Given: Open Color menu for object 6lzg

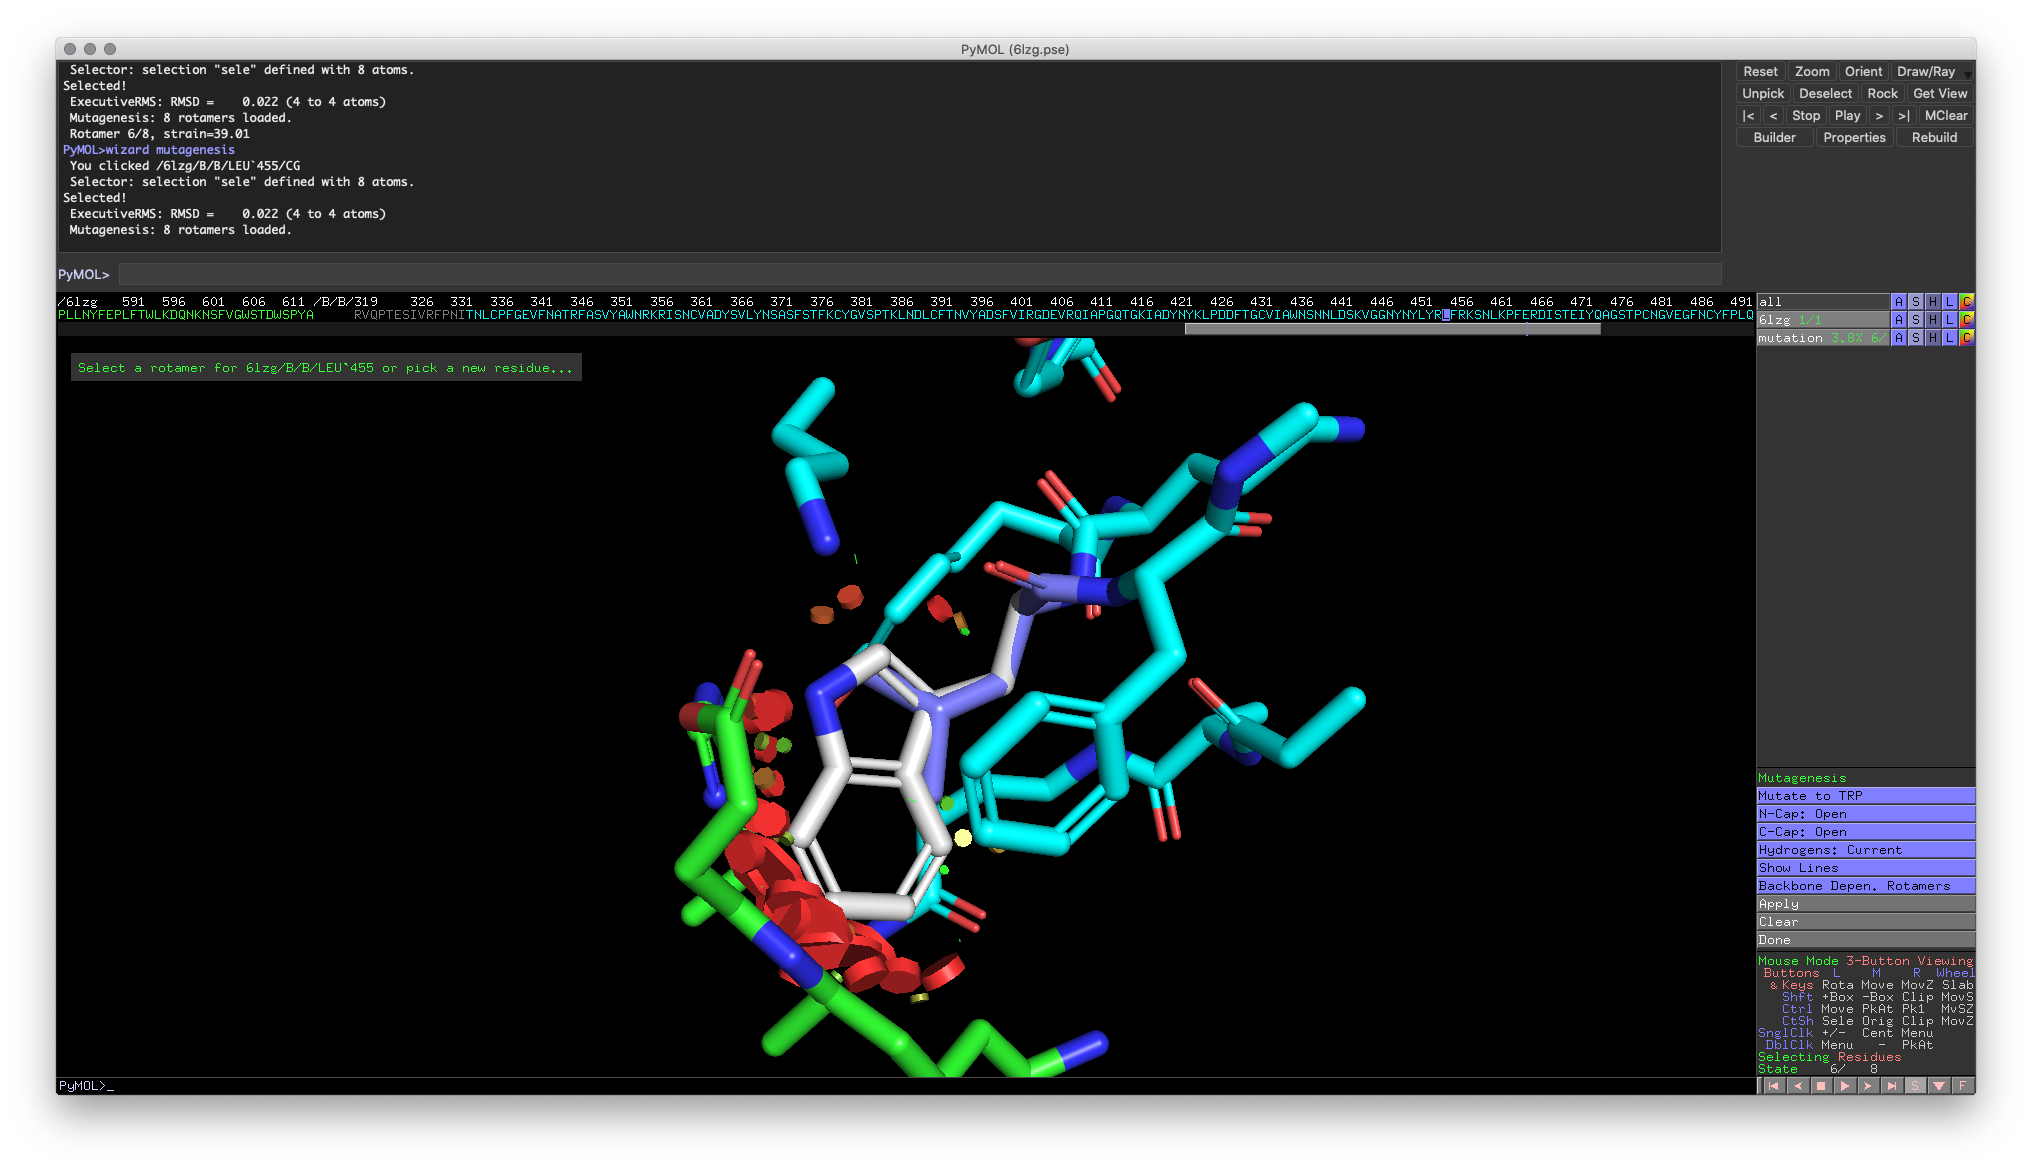Looking at the screenshot, I should [x=1966, y=320].
